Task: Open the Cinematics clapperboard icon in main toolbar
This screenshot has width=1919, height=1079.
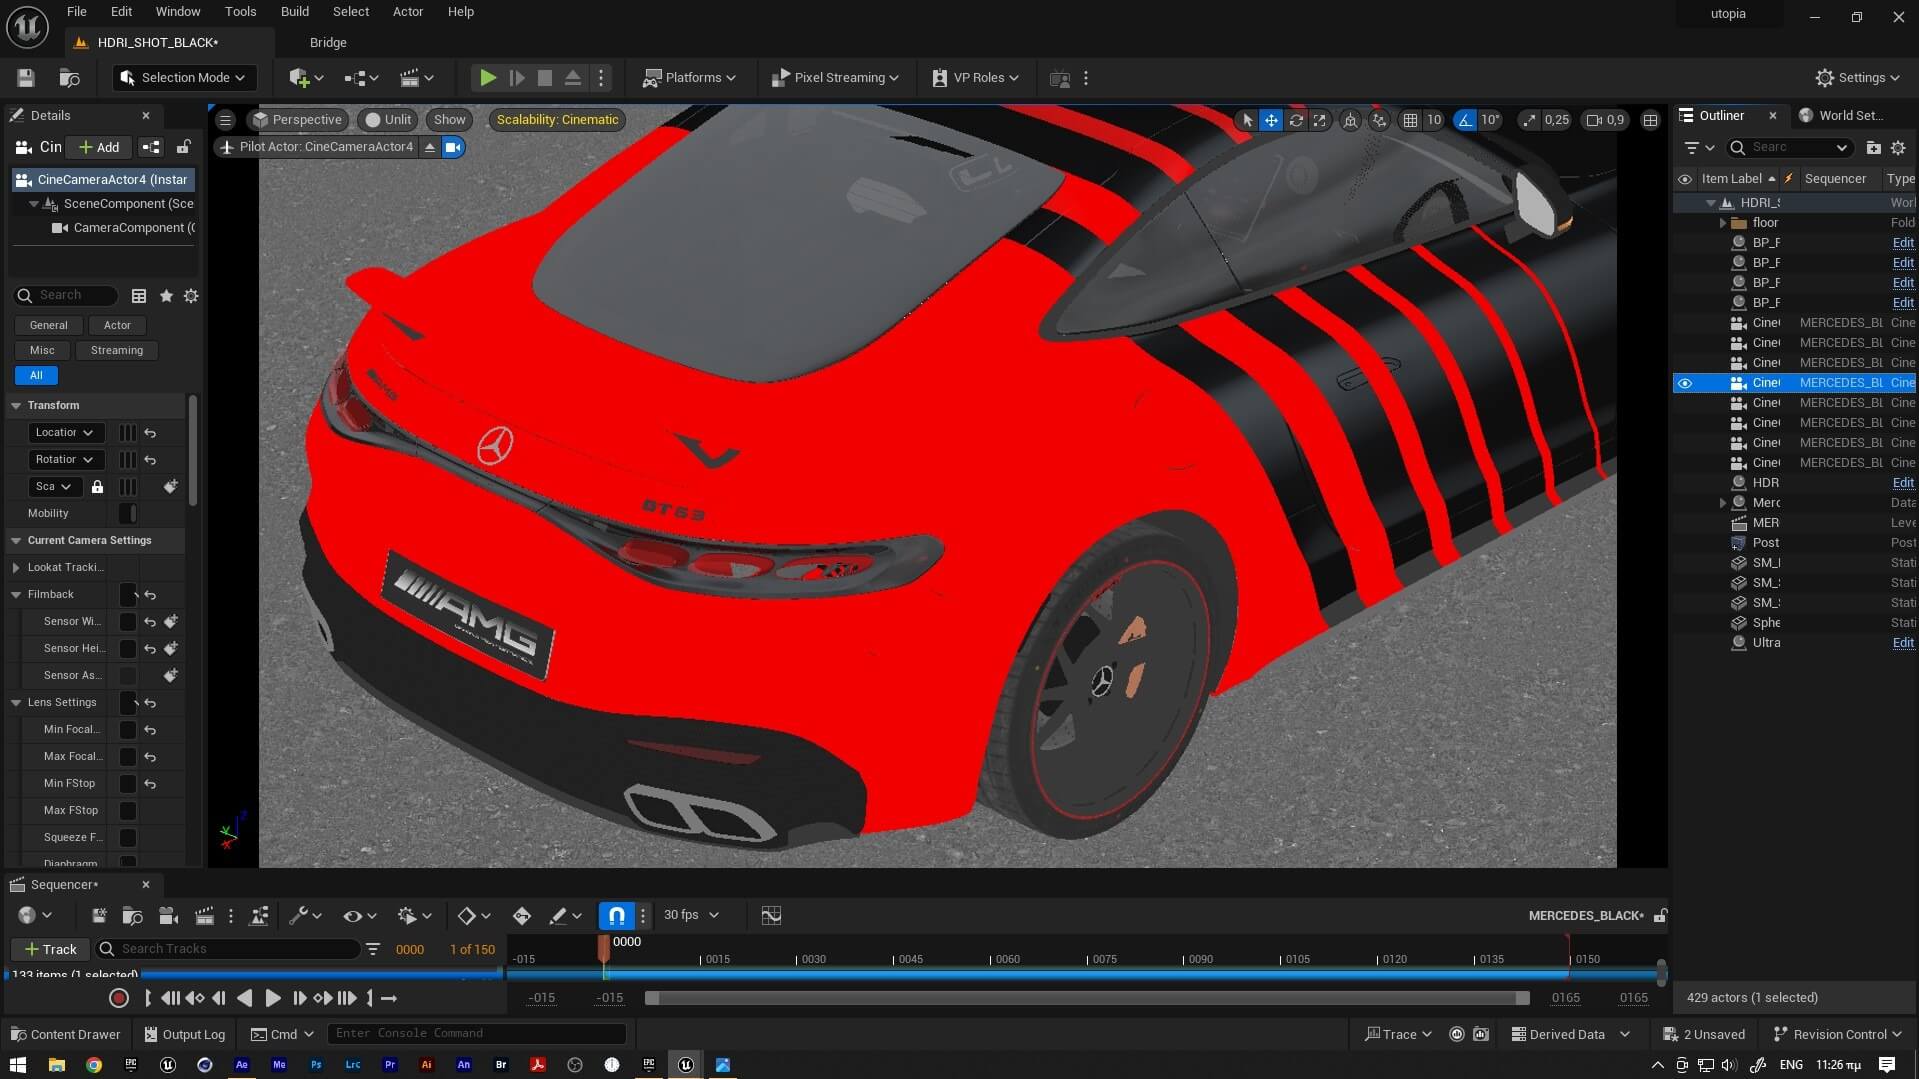Action: [412, 77]
